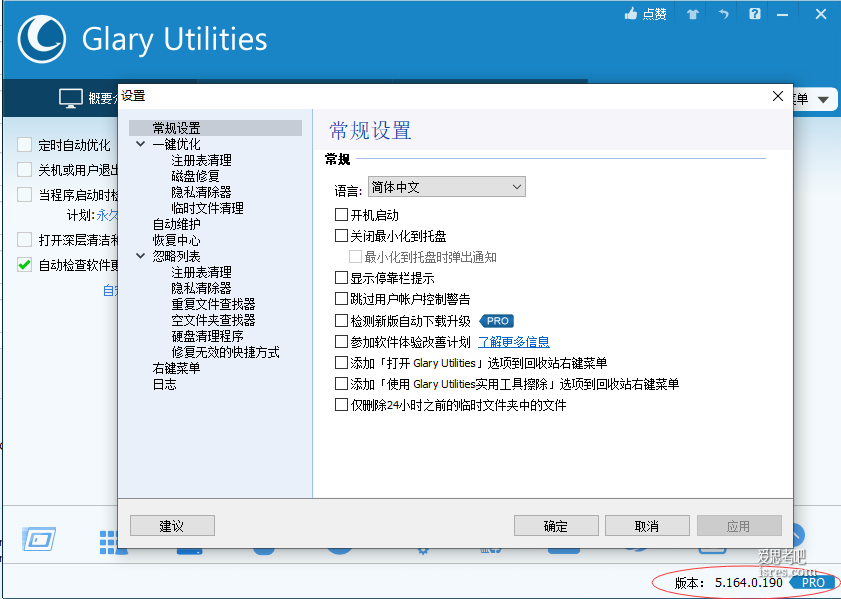Screen dimensions: 841x599
Task: Click 取消 to cancel
Action: (x=647, y=526)
